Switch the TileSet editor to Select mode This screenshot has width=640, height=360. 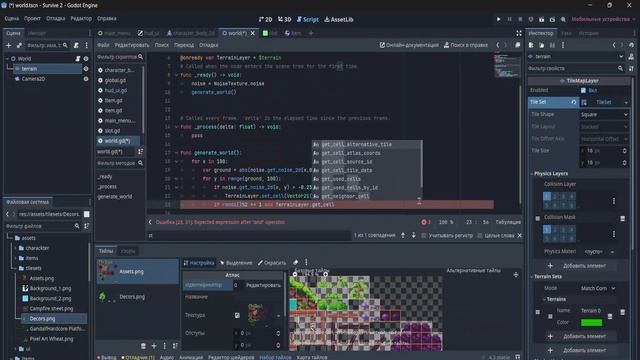236,263
